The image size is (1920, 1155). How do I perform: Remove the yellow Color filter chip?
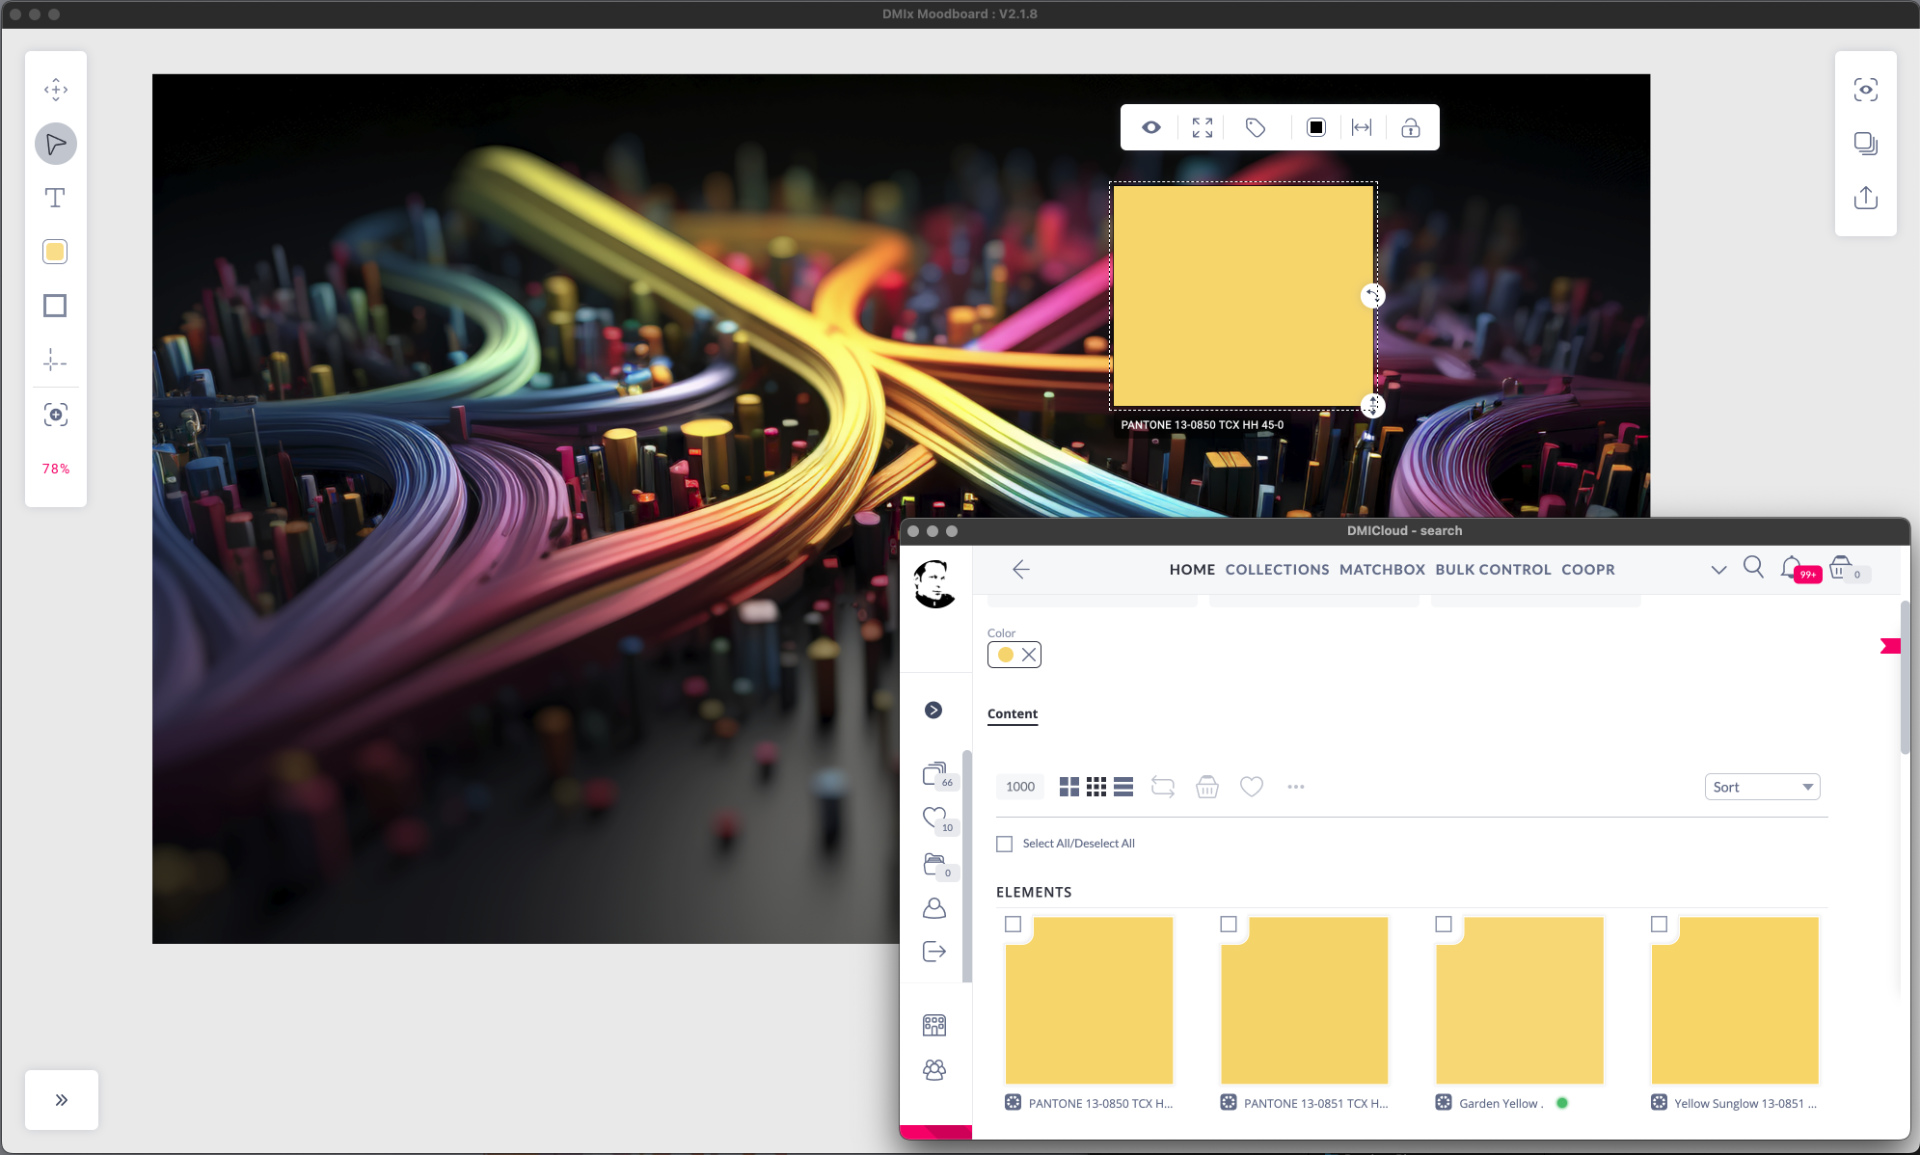pos(1028,655)
